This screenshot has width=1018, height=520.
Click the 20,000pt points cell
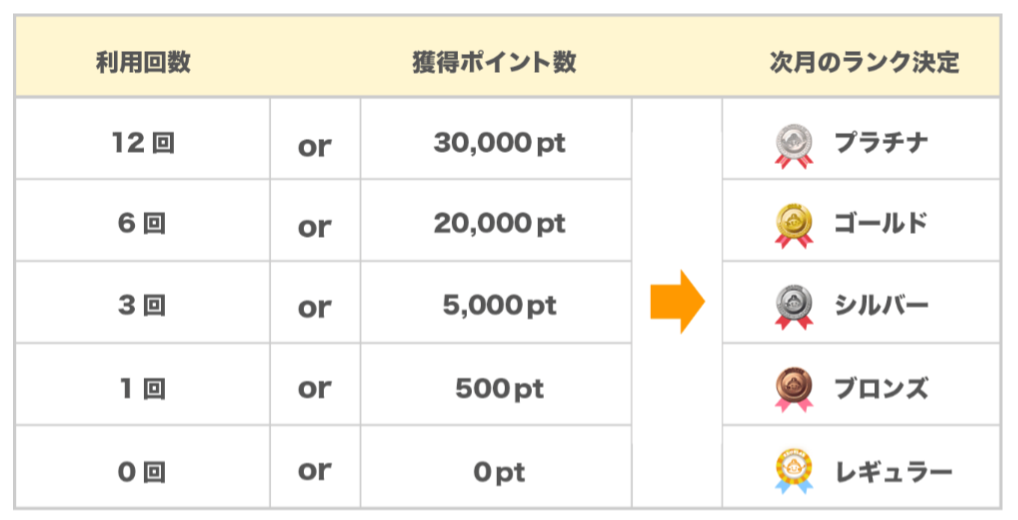[499, 223]
